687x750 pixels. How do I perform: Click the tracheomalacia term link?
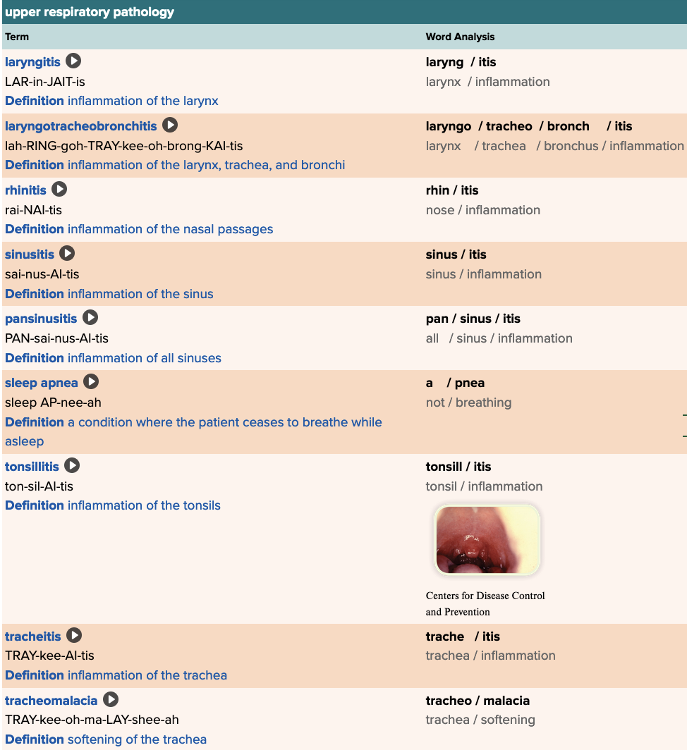coord(51,700)
